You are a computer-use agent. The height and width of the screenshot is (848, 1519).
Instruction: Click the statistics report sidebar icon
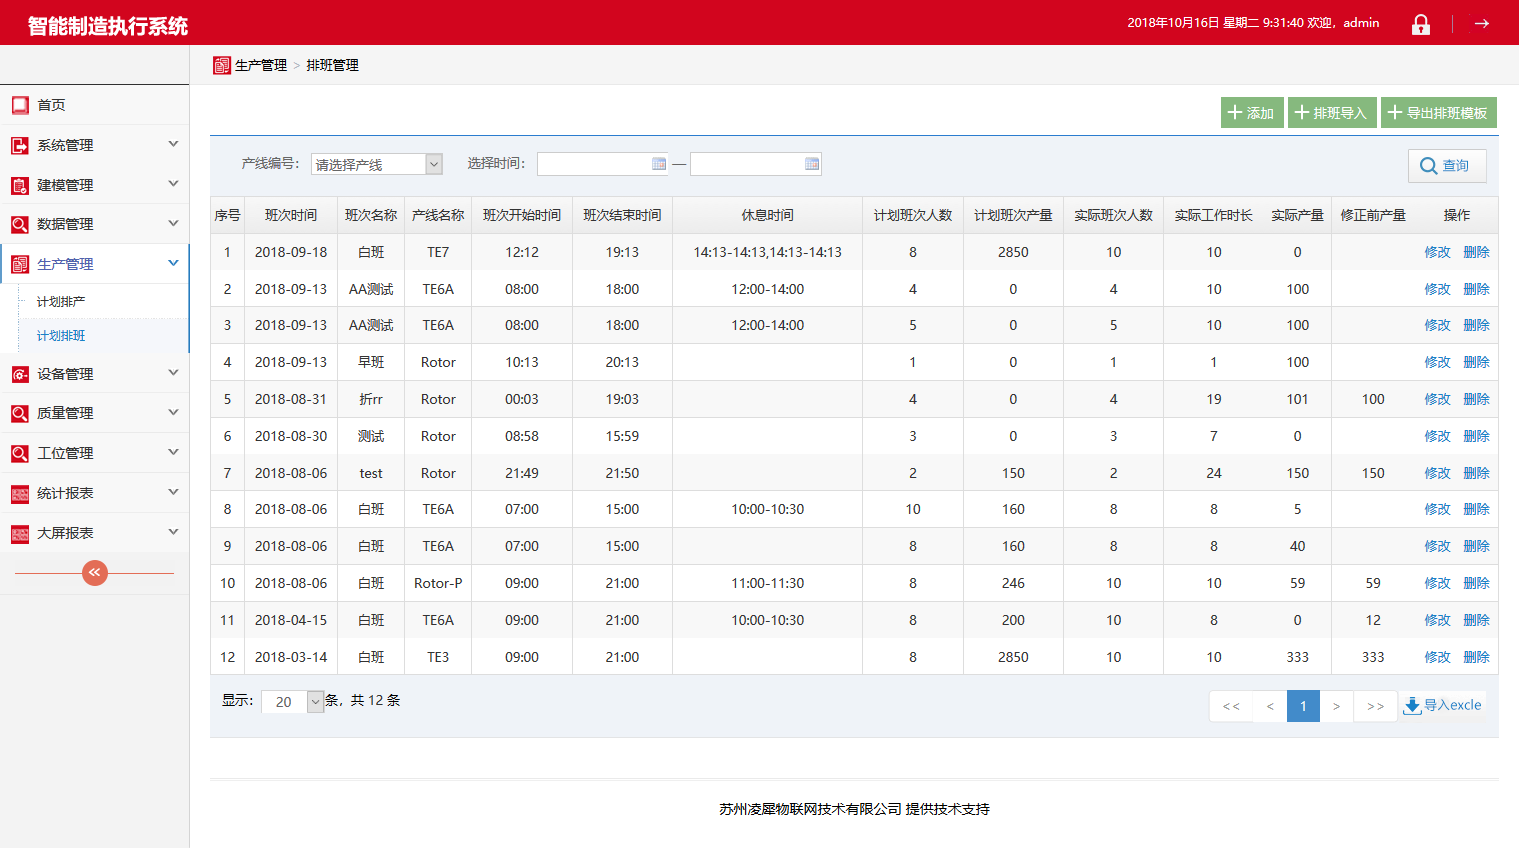tap(20, 493)
